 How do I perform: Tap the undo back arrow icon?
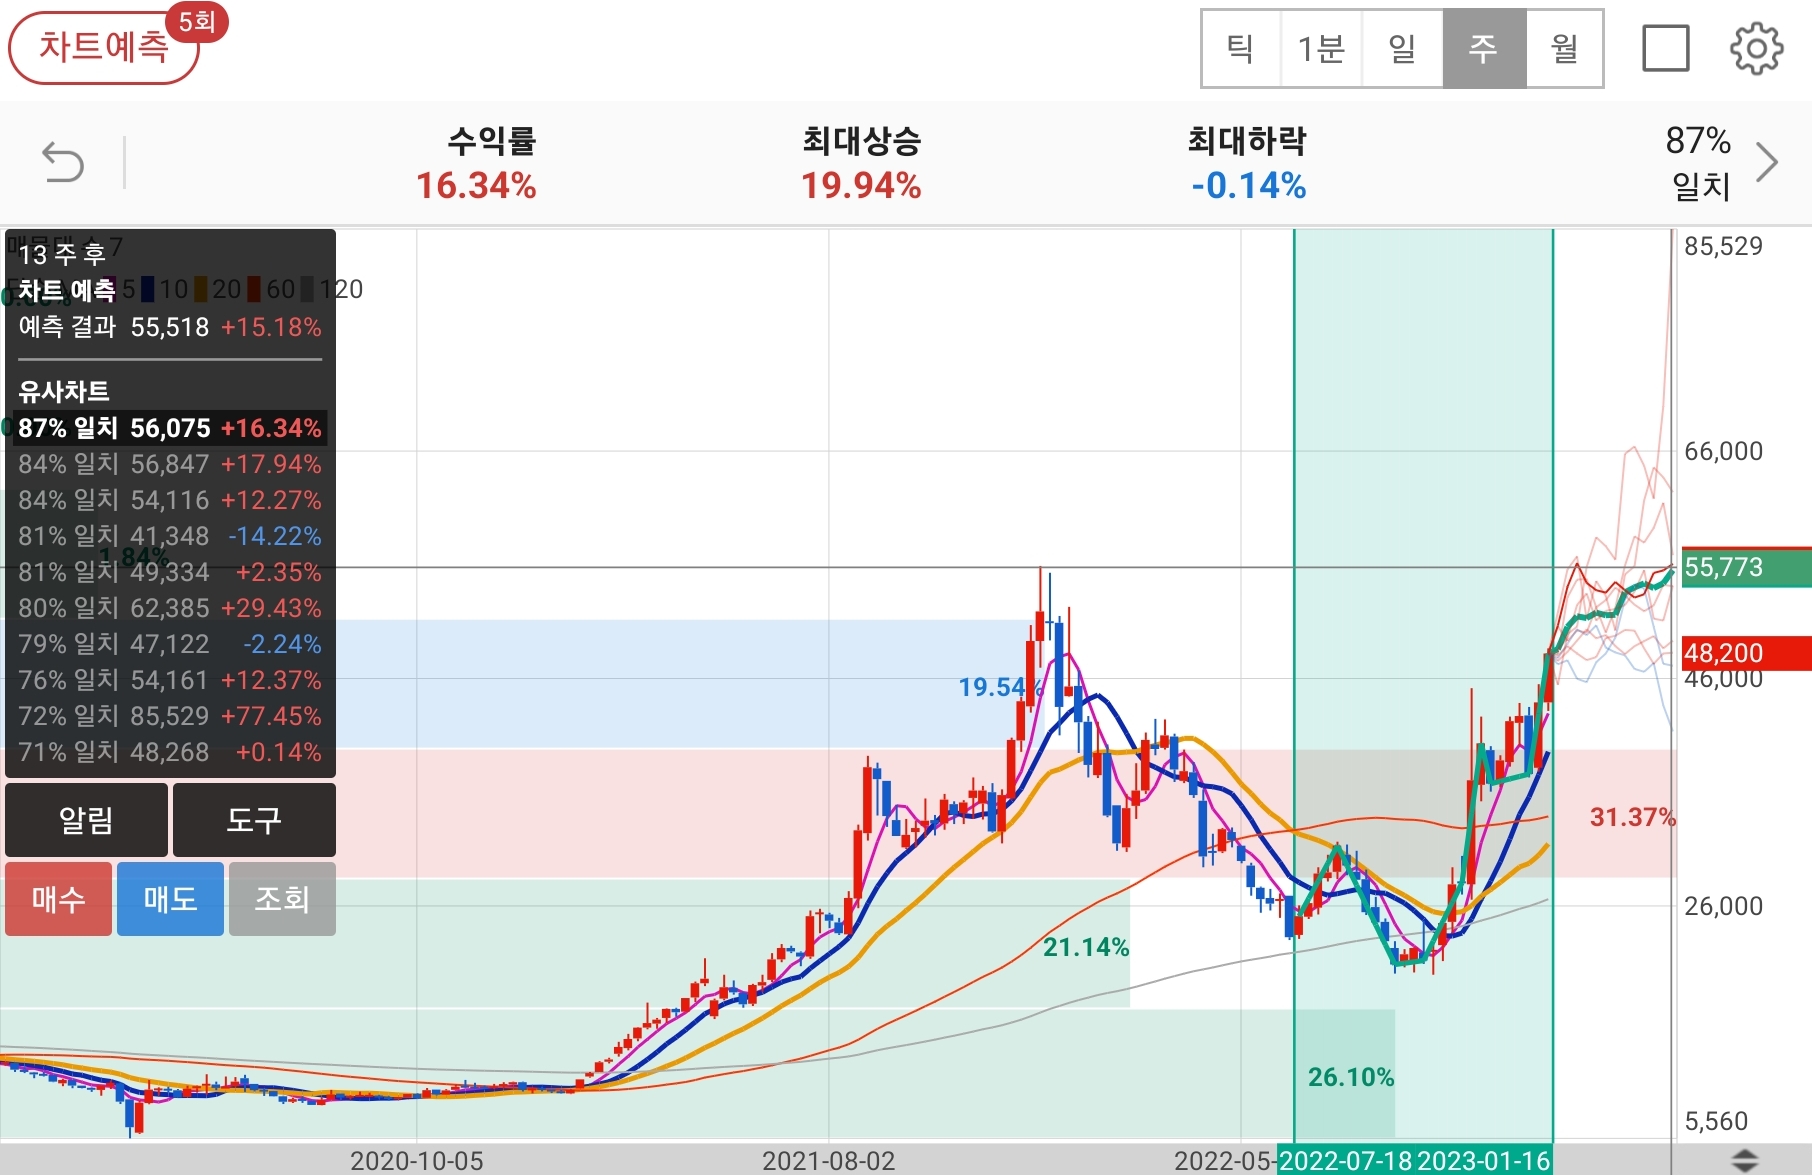63,162
